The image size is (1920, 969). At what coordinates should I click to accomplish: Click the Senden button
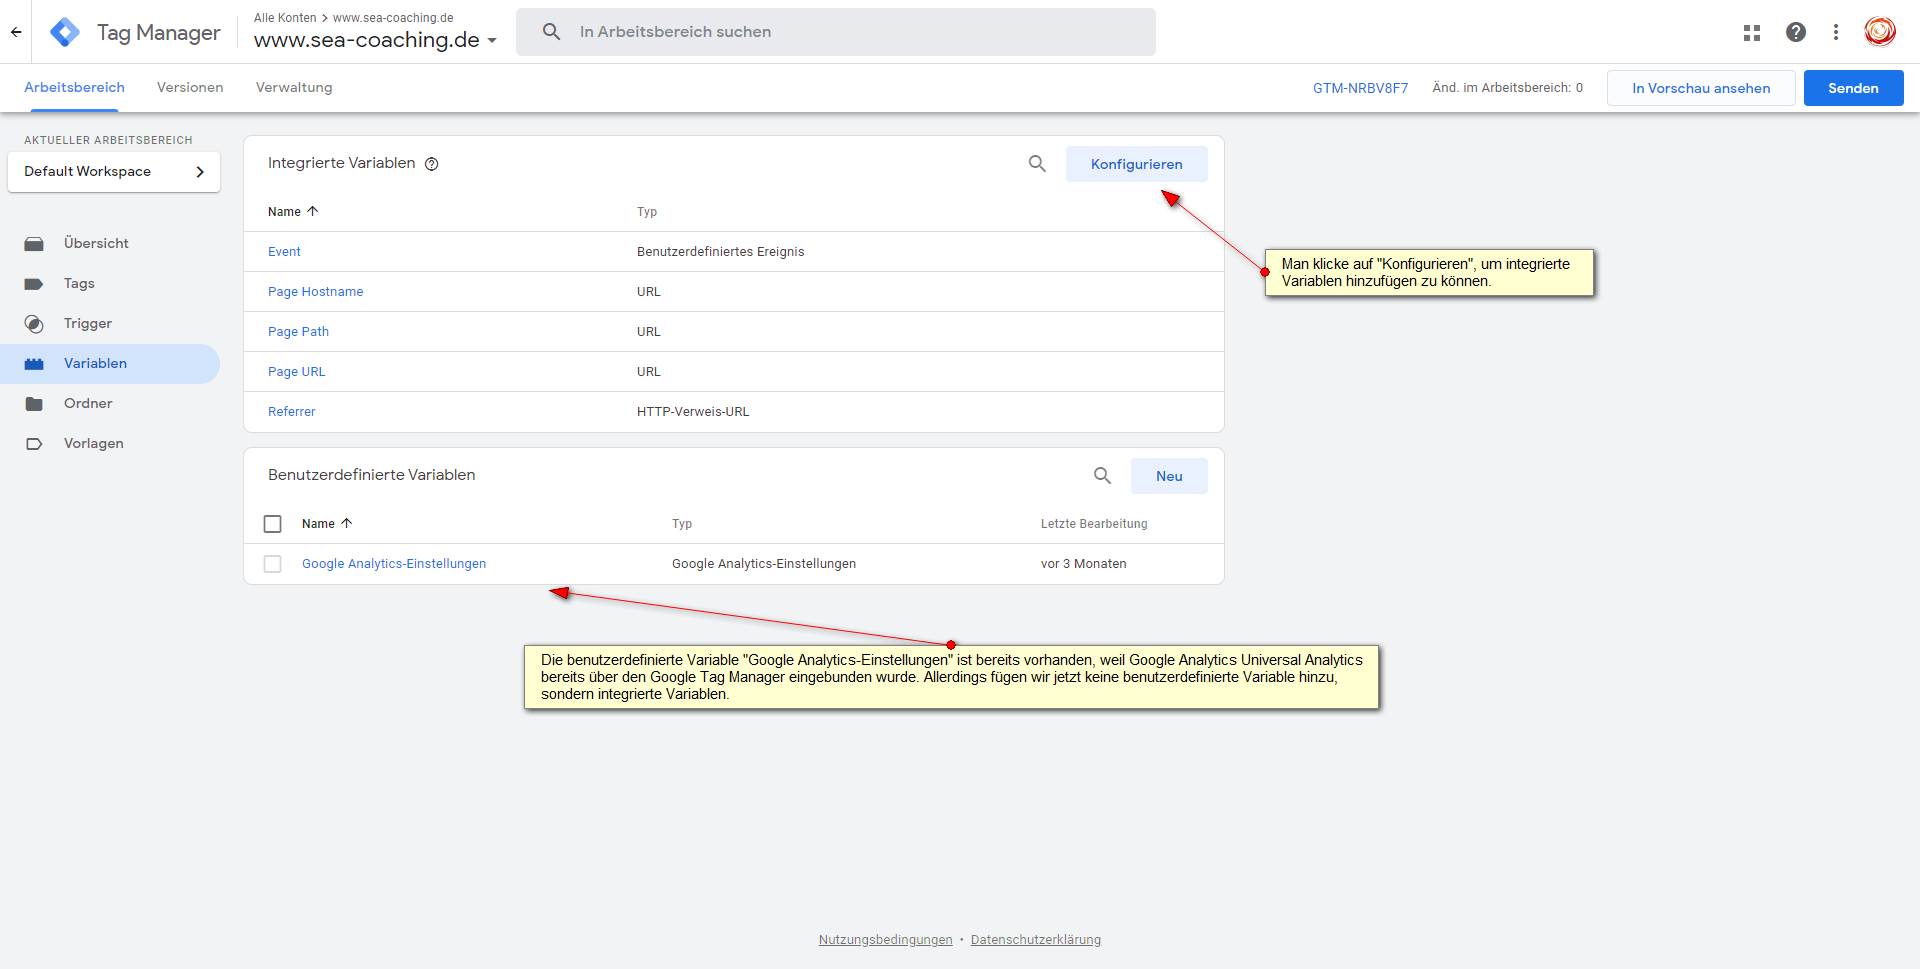coord(1853,88)
